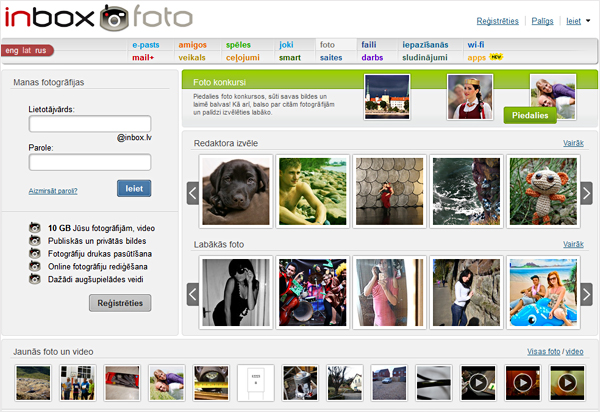600x412 pixels.
Task: Click the Aizmirsāt paroli? link
Action: point(53,191)
